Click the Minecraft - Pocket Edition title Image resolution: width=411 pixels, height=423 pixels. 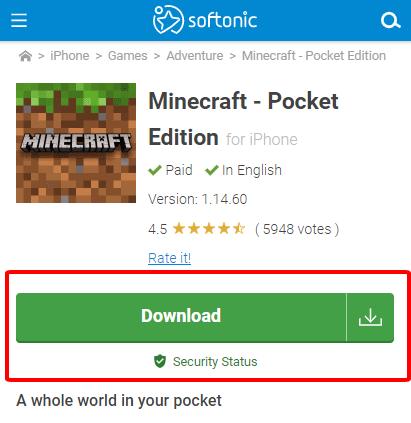[x=243, y=119]
